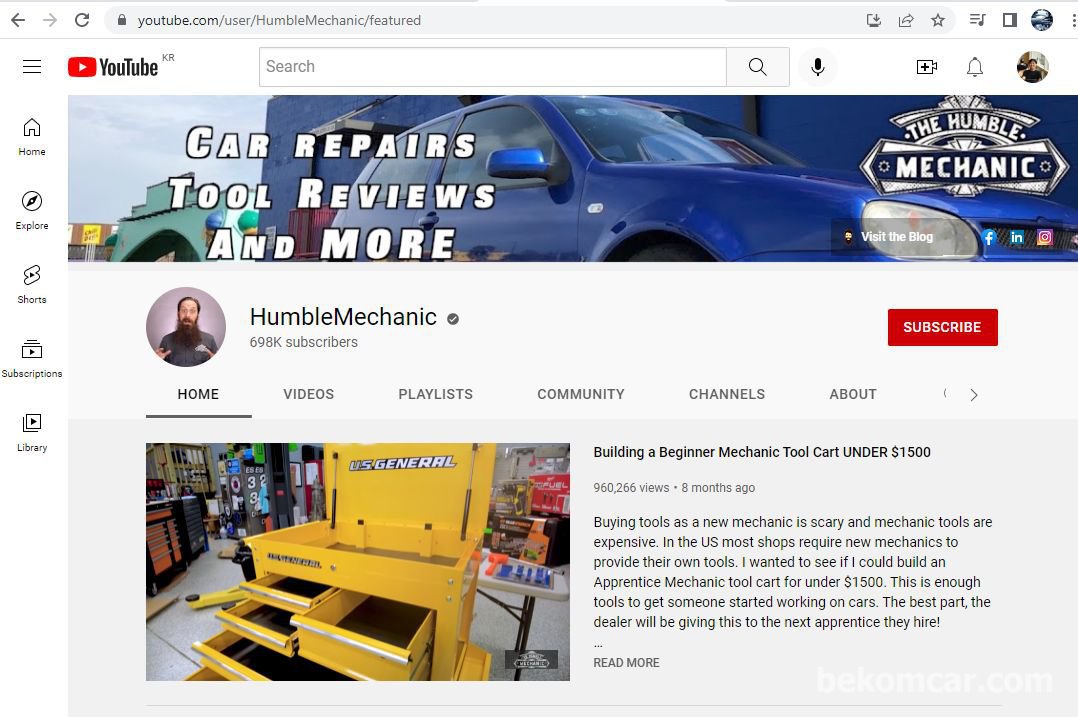Screen dimensions: 1078x717
Task: Switch to the ABOUT tab
Action: pos(852,394)
